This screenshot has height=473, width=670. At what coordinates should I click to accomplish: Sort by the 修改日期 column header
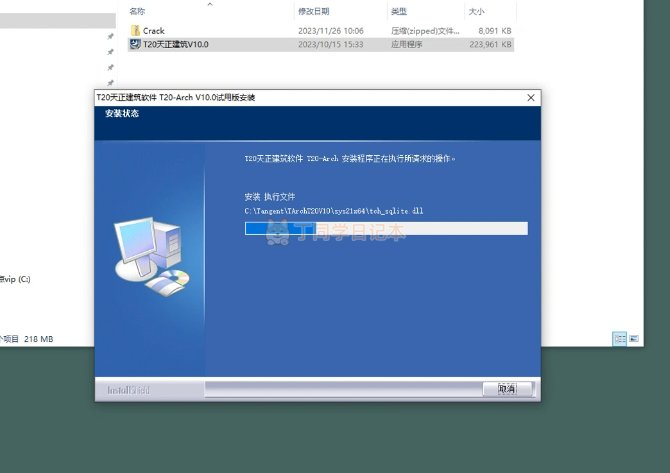314,11
